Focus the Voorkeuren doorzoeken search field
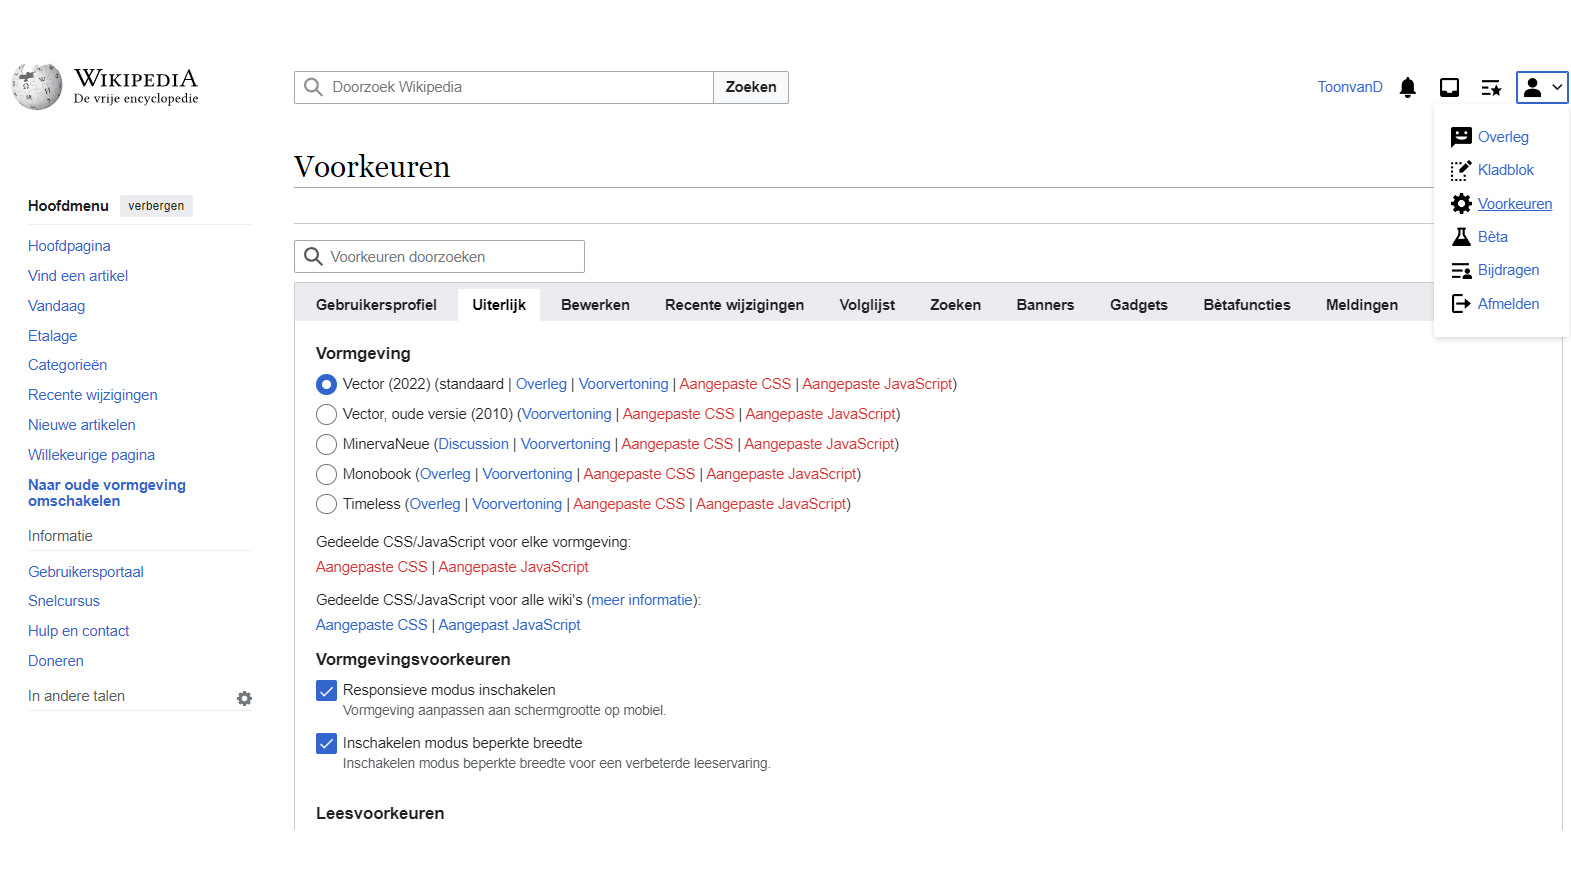 coord(452,257)
